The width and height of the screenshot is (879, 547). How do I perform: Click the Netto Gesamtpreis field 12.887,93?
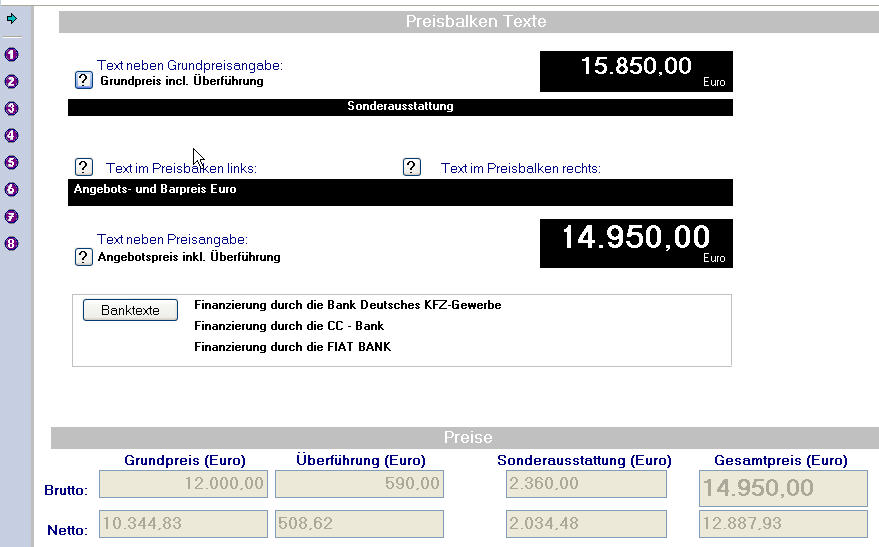coord(783,523)
